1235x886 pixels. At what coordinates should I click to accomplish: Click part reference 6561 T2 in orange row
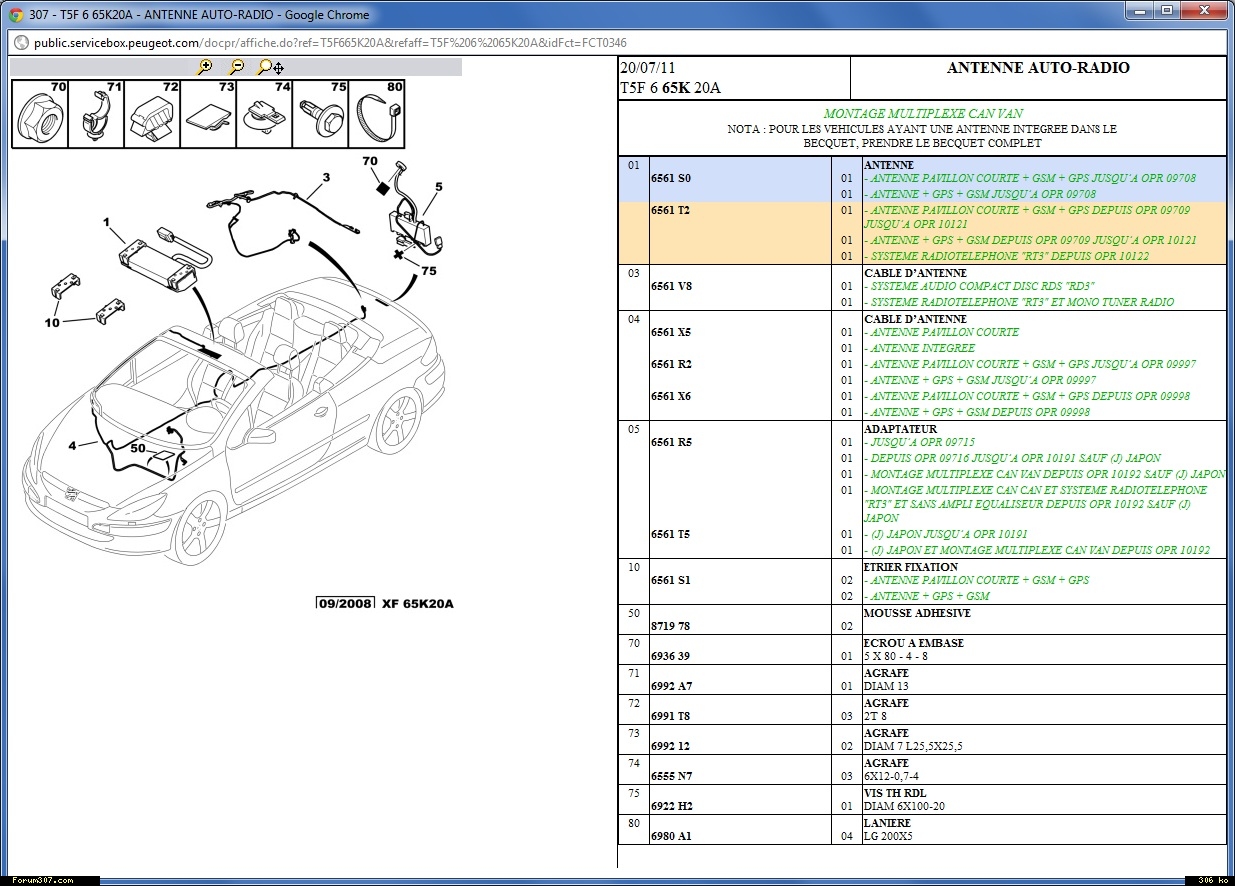click(671, 210)
